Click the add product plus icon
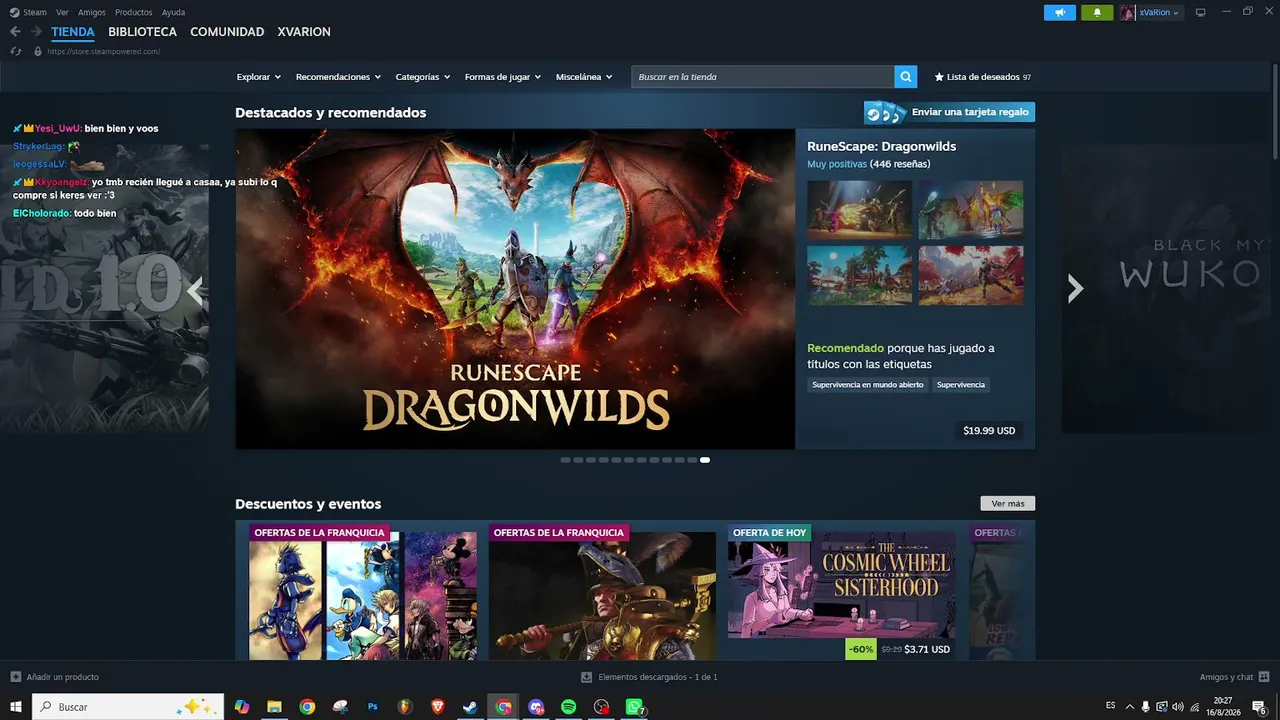This screenshot has height=720, width=1280. [15, 677]
